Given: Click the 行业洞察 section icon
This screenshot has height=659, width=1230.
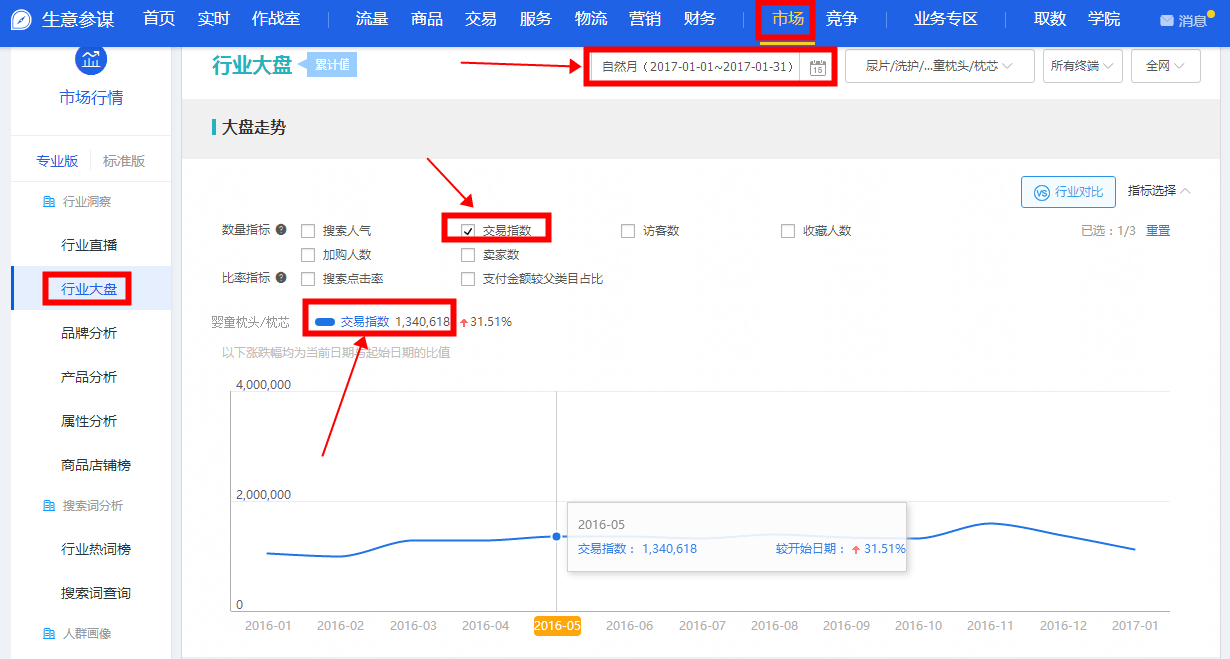Looking at the screenshot, I should tap(49, 201).
